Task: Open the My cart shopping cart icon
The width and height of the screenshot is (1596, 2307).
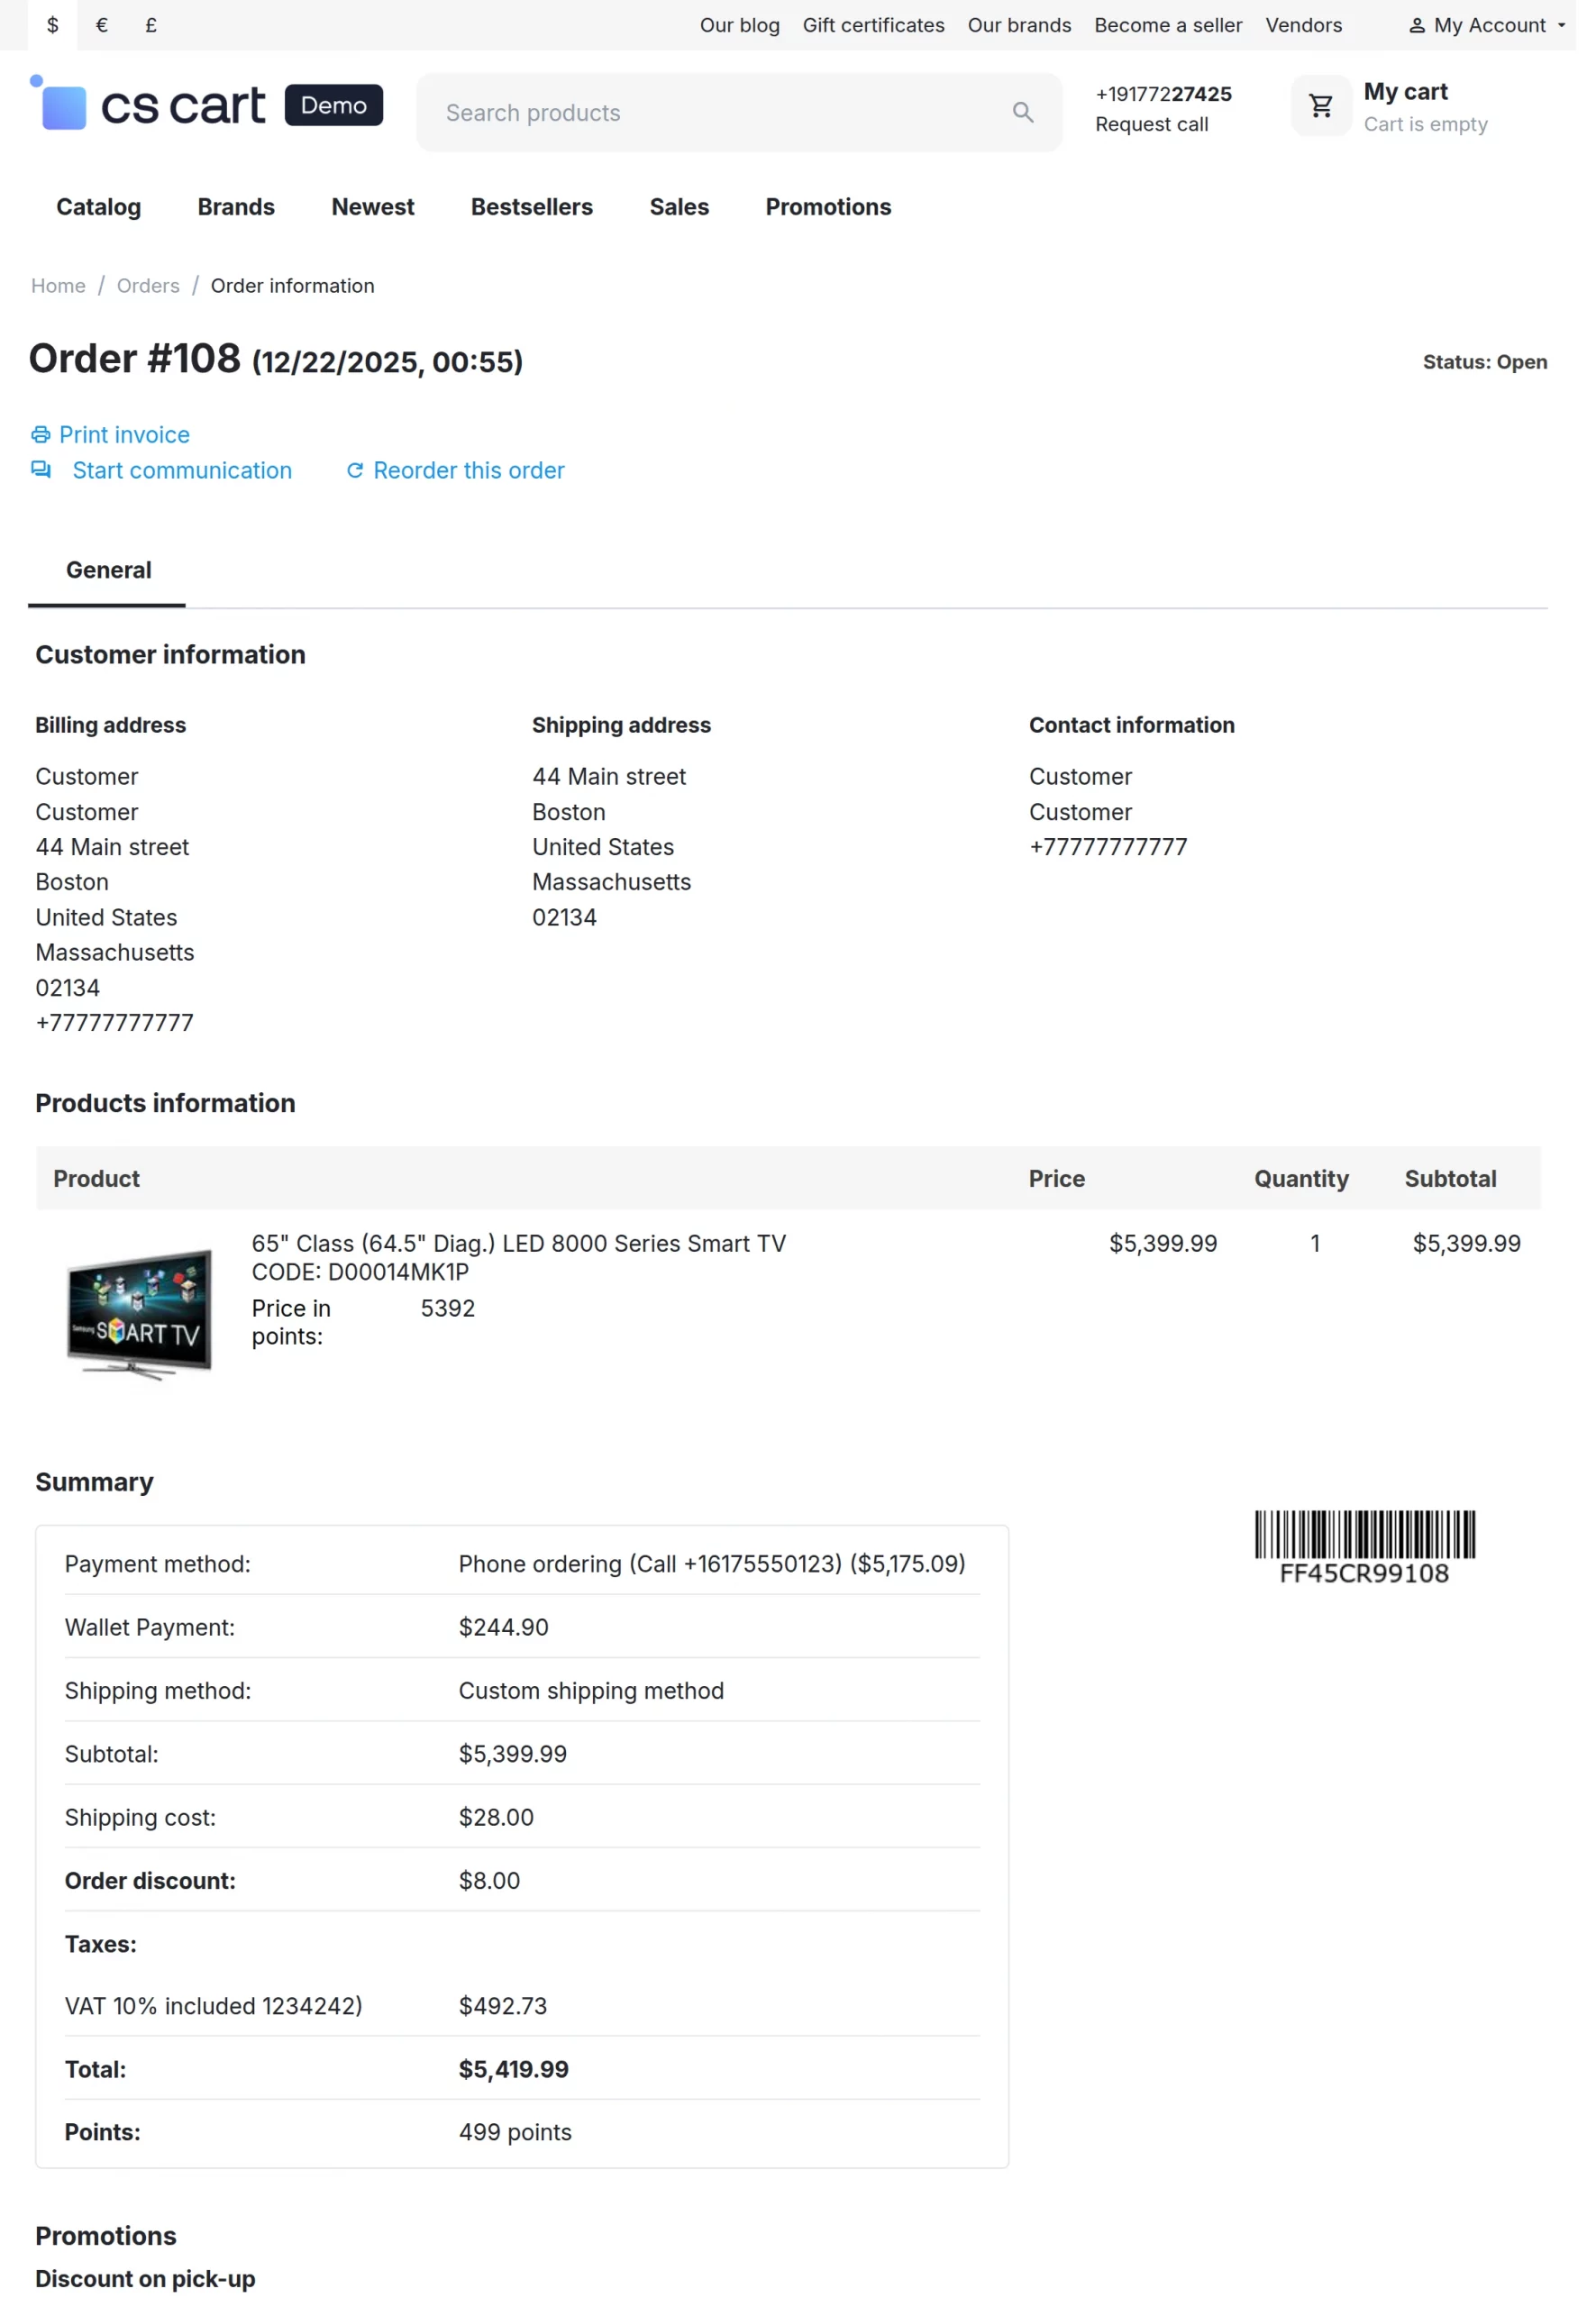Action: coord(1320,105)
